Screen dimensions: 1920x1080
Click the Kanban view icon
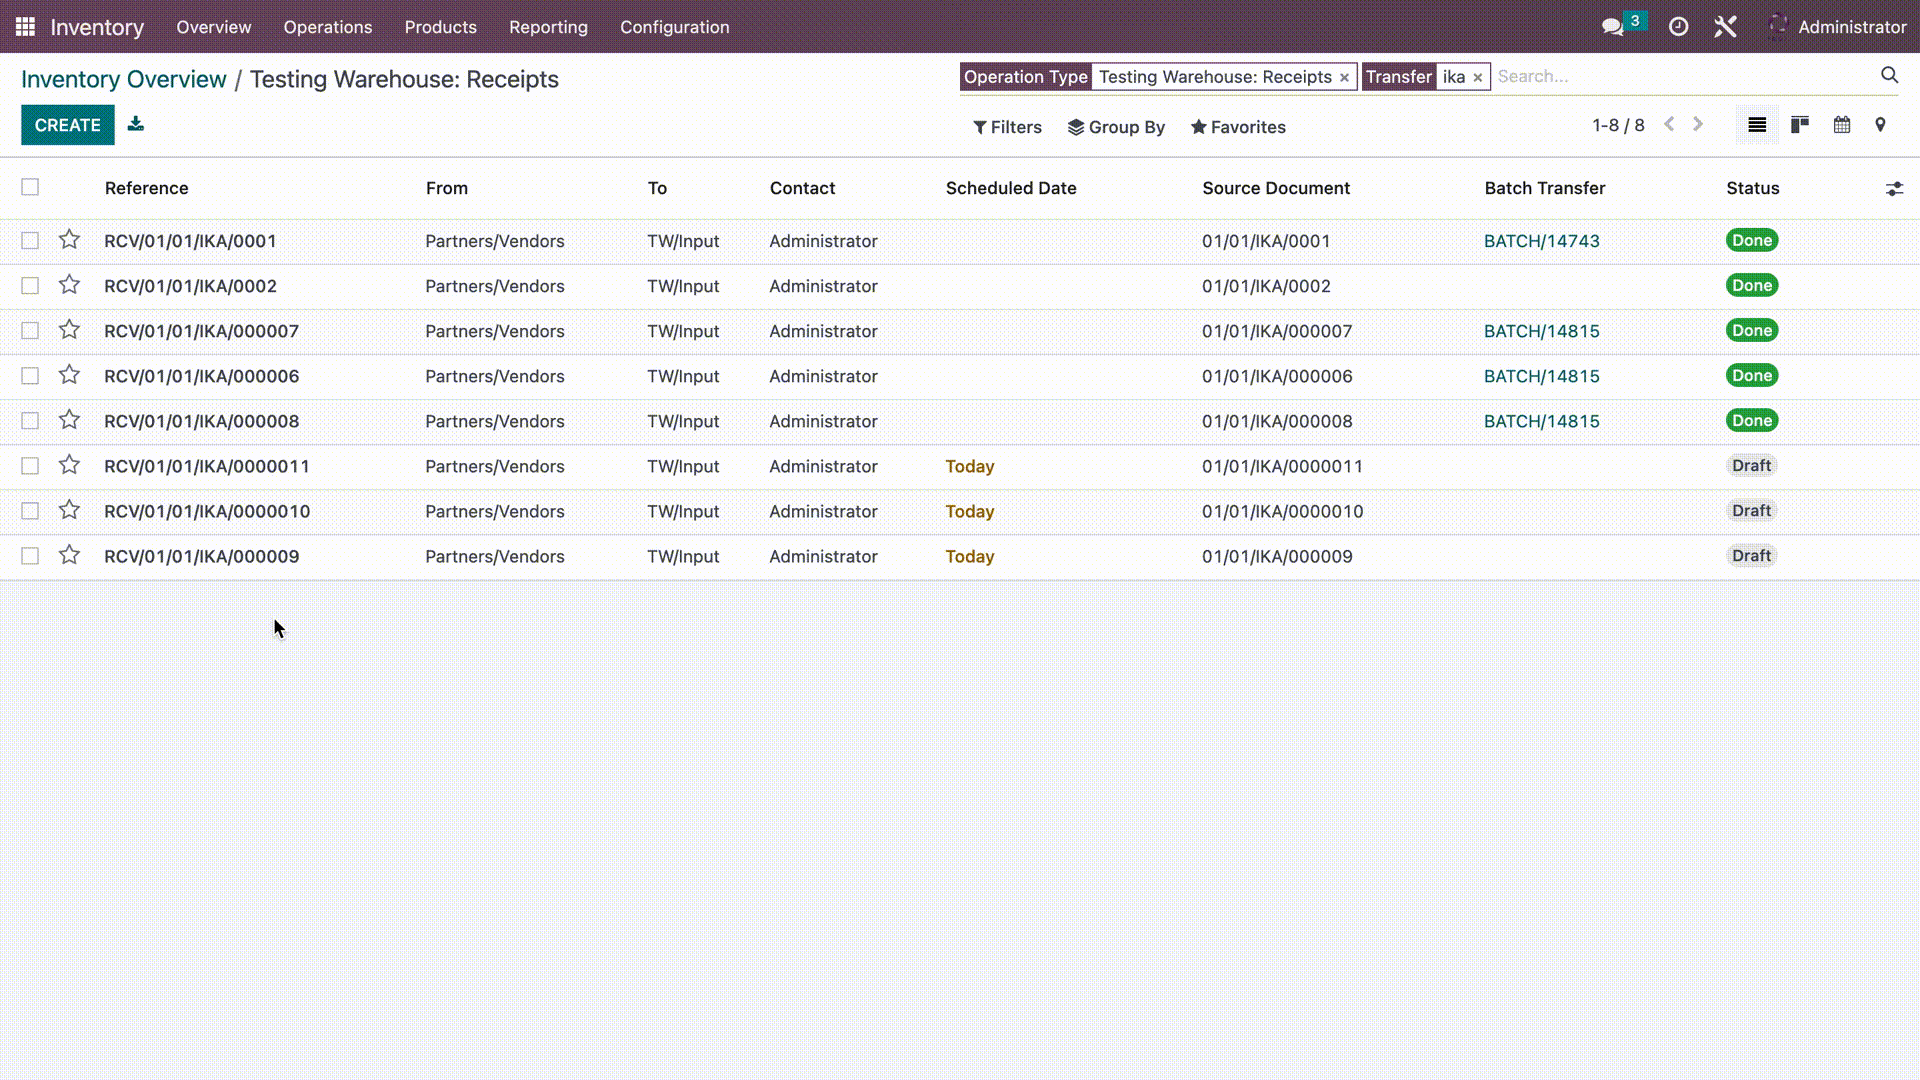(1800, 125)
